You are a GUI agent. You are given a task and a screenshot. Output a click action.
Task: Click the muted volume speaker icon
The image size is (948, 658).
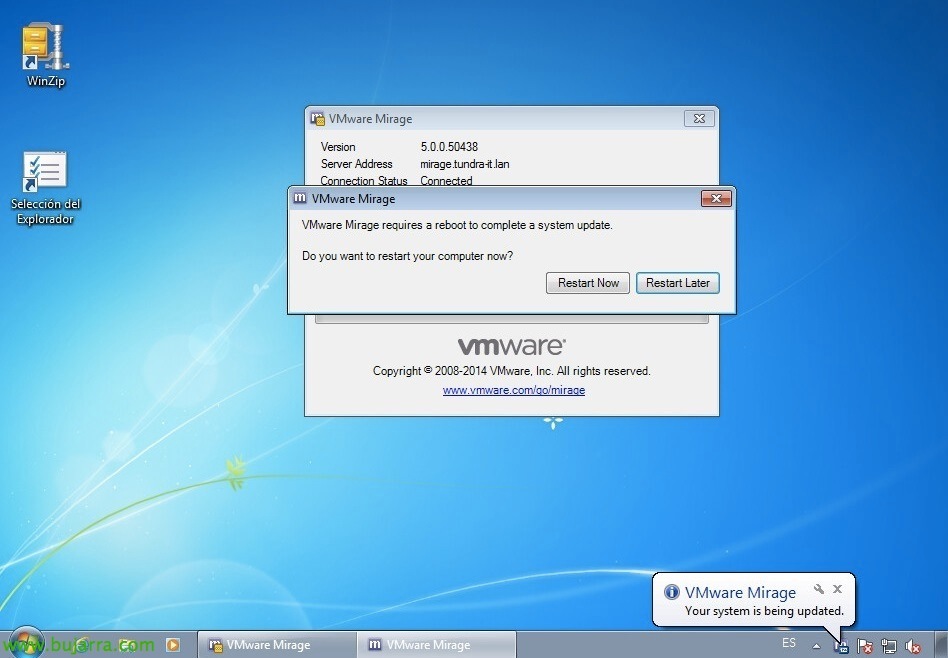coord(912,647)
